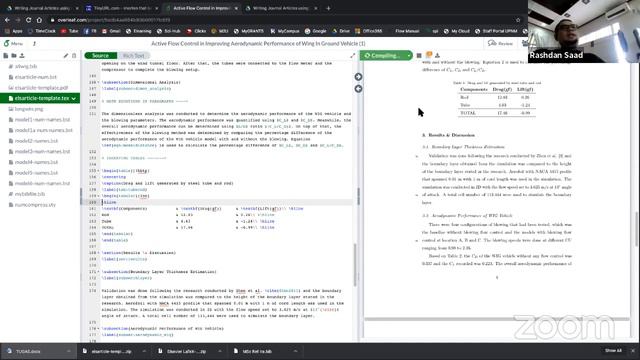Open the FB bookmark

90,31
